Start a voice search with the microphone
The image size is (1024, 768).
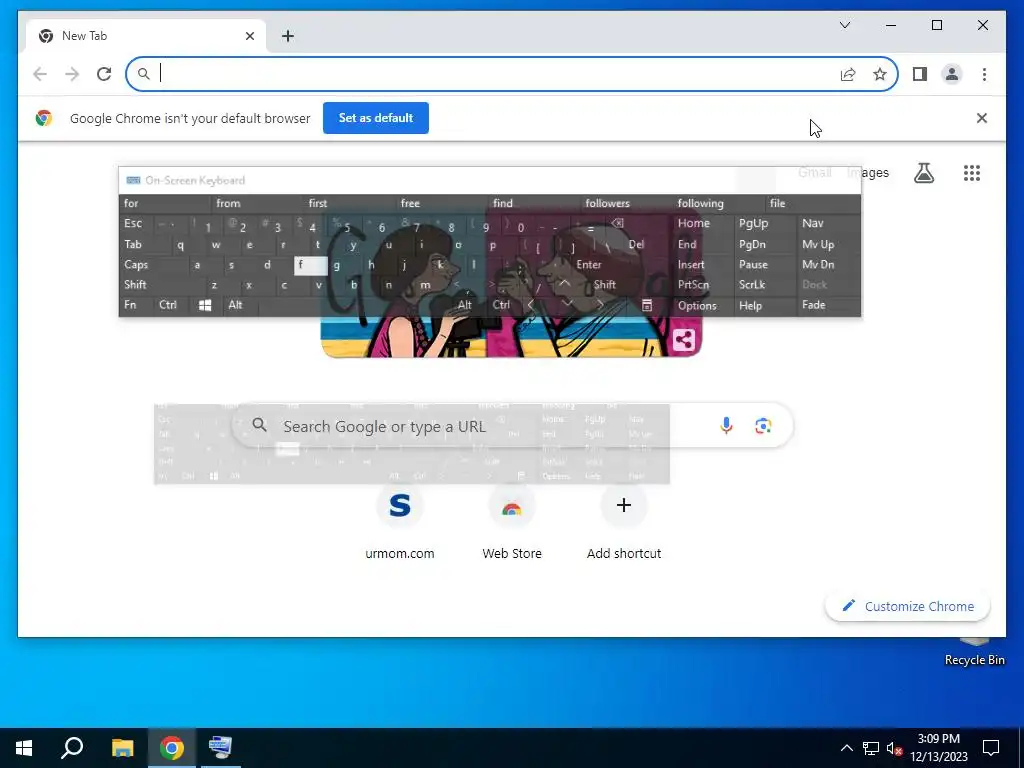pyautogui.click(x=726, y=426)
